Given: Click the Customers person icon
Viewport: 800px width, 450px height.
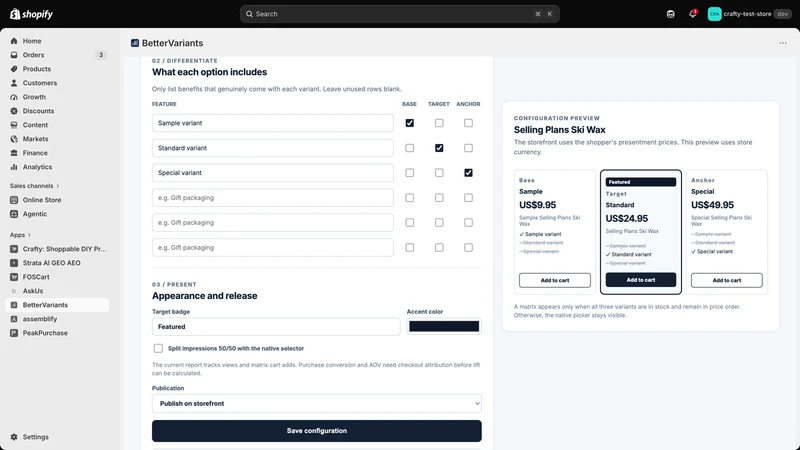Looking at the screenshot, I should pos(14,83).
